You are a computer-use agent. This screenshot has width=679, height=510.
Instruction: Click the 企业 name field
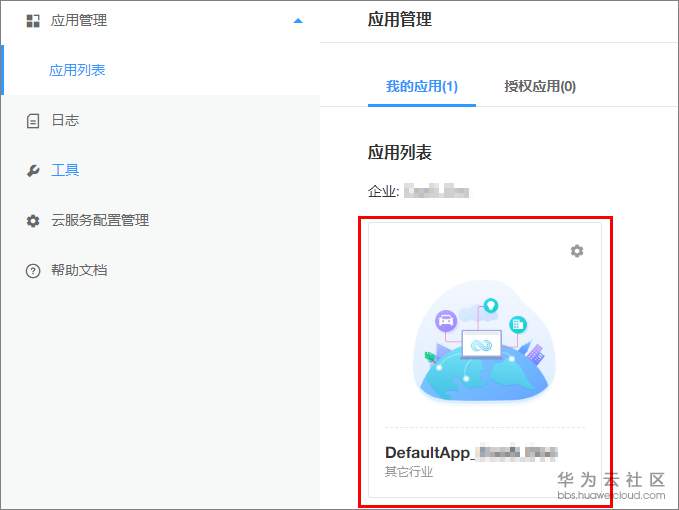coord(436,191)
